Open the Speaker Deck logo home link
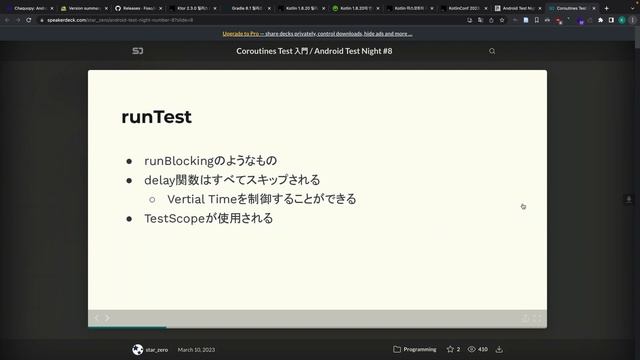The height and width of the screenshot is (360, 640). click(138, 51)
